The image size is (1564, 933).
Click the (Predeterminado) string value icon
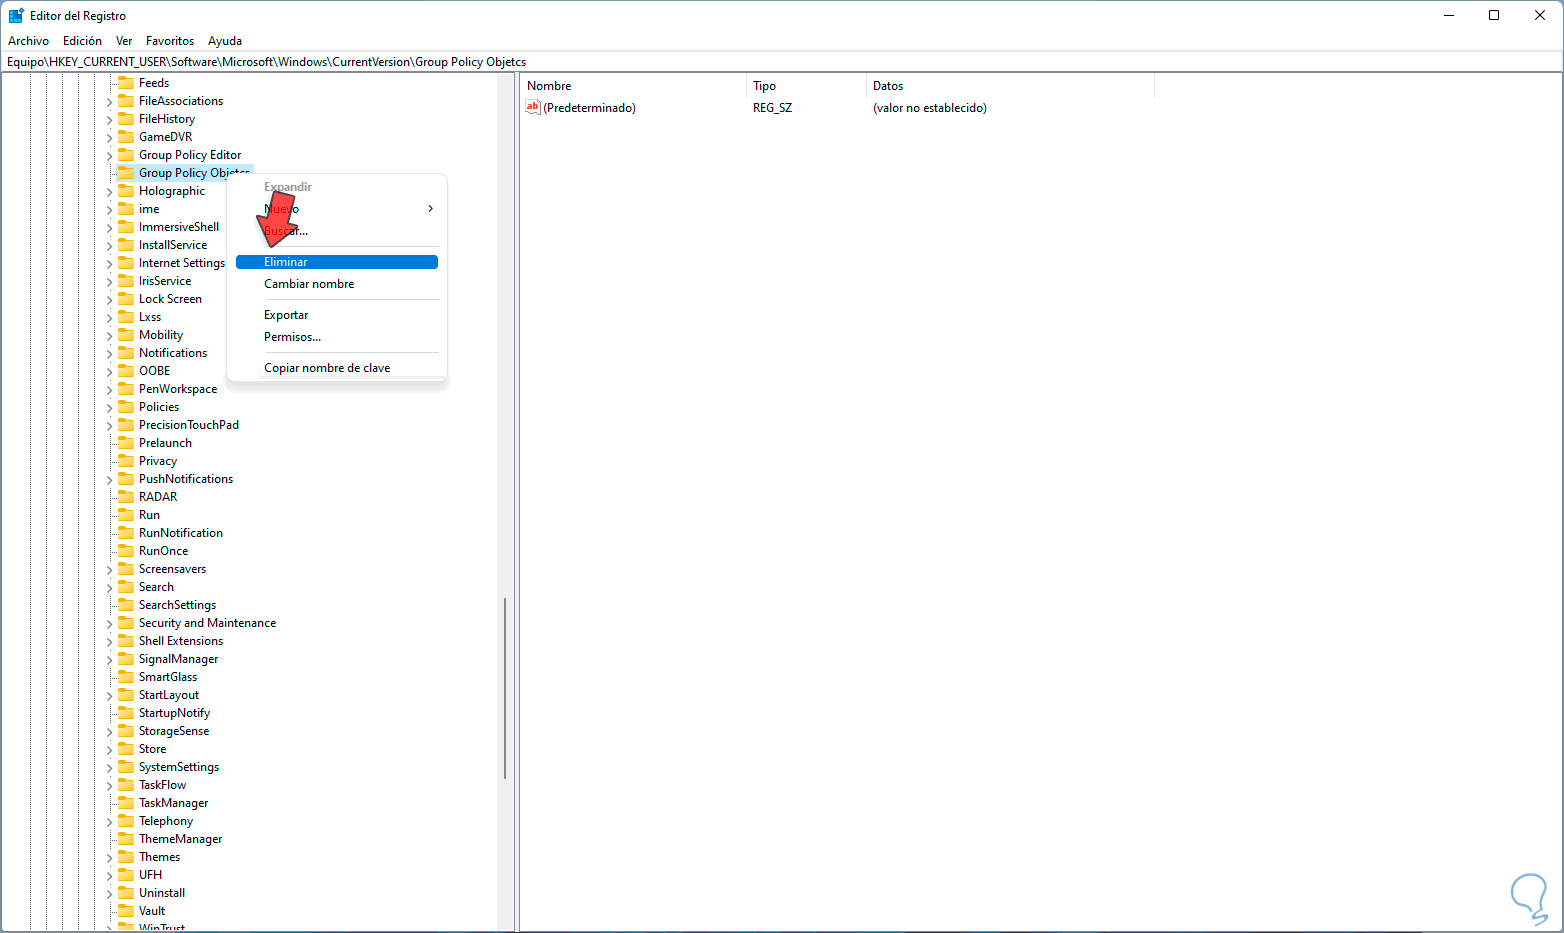pyautogui.click(x=533, y=107)
